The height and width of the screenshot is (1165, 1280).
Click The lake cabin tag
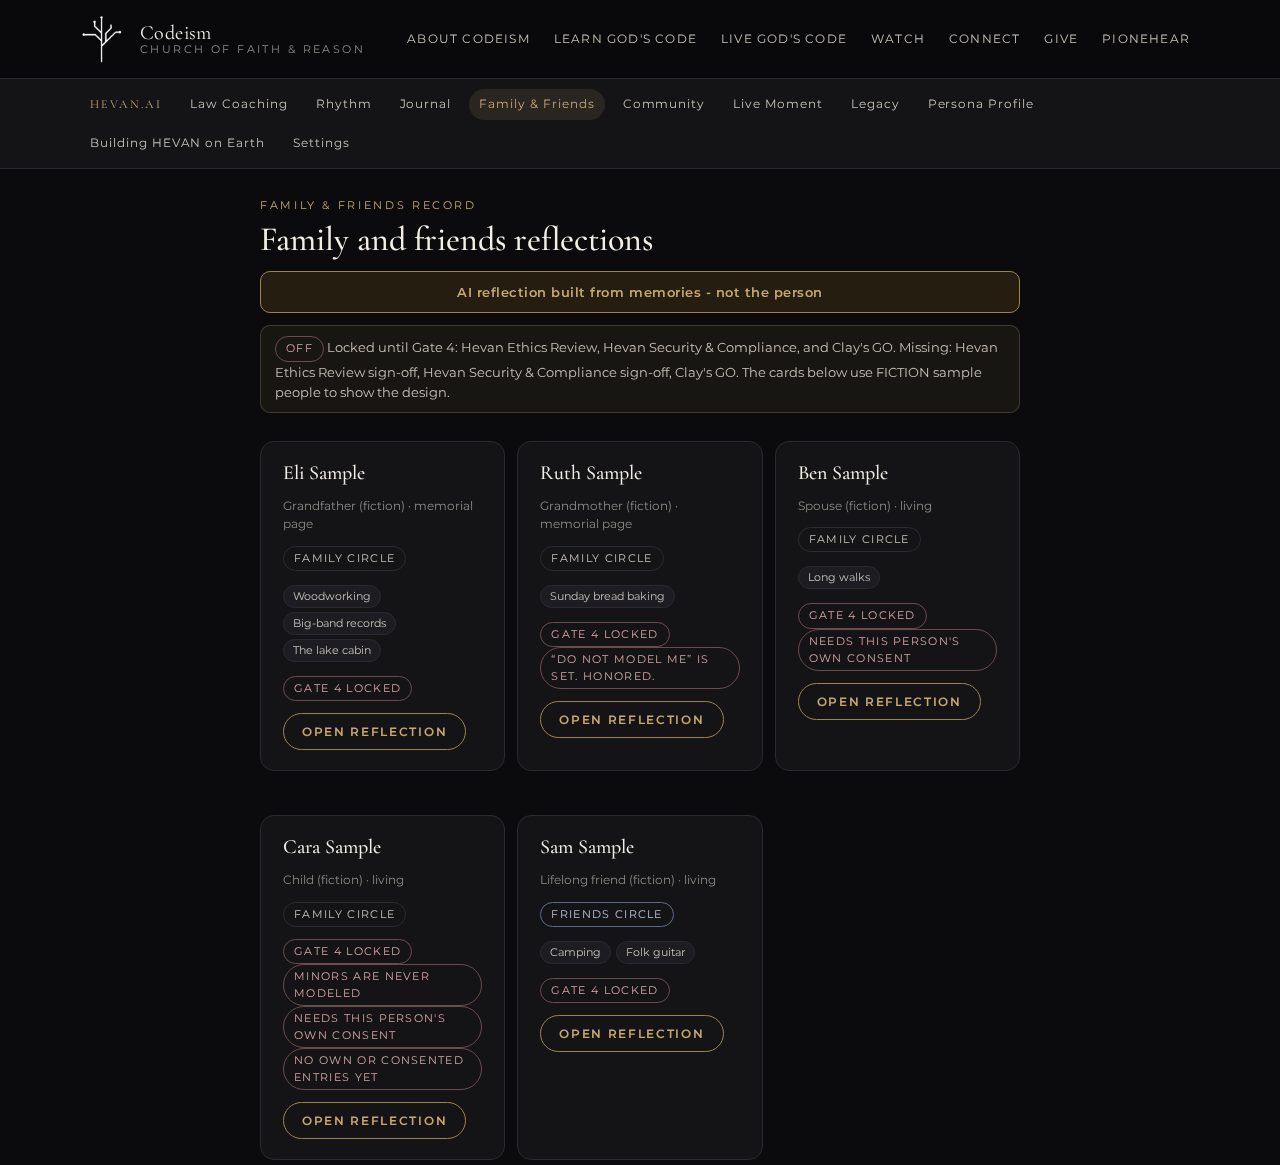tap(332, 650)
